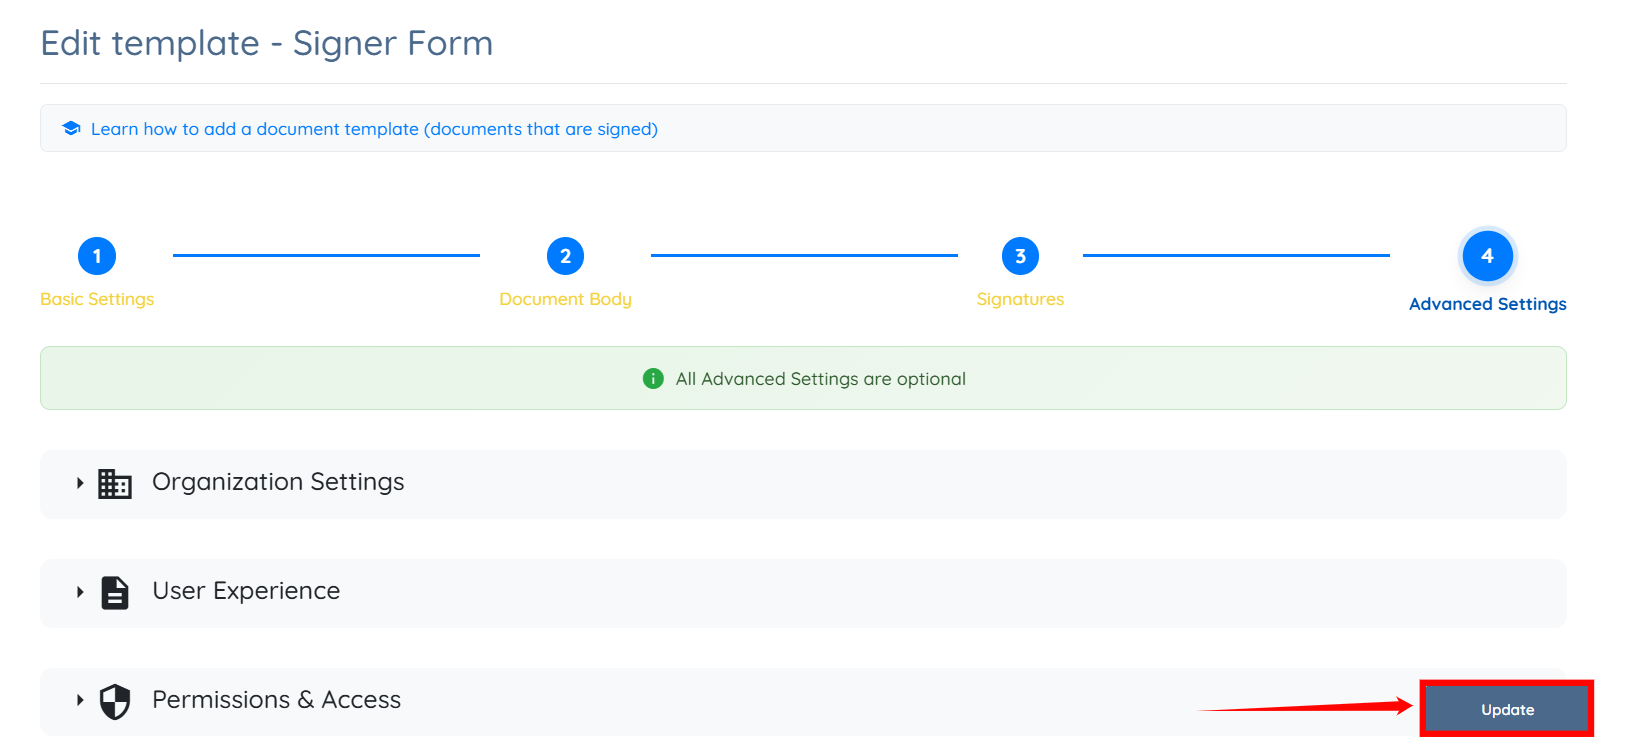
Task: Open the Learn how to add document template link
Action: tap(374, 129)
